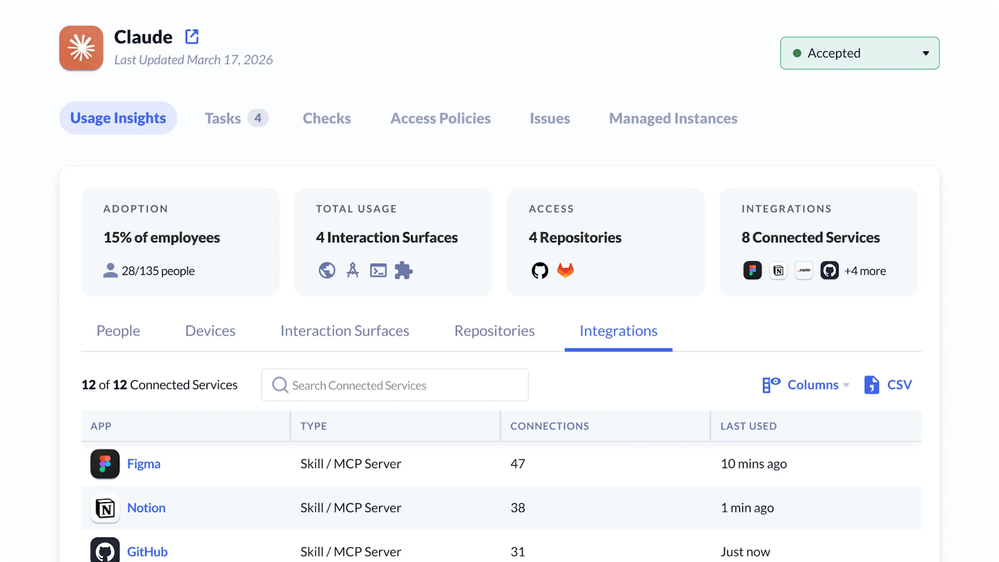The width and height of the screenshot is (999, 562).
Task: Export the list with CSV button
Action: 888,385
